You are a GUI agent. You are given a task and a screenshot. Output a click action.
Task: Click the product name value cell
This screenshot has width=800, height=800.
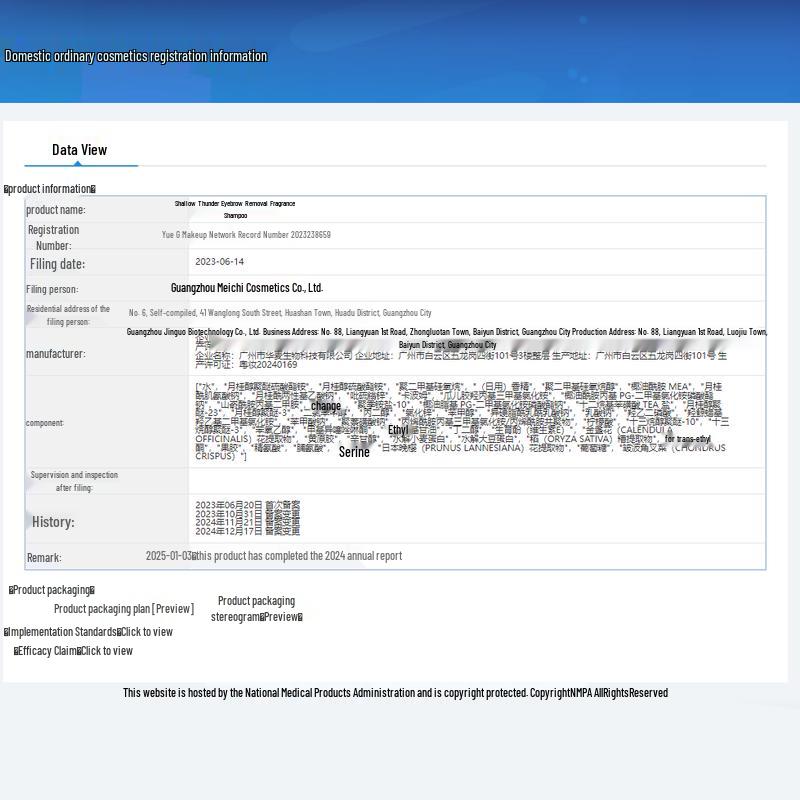pyautogui.click(x=235, y=209)
